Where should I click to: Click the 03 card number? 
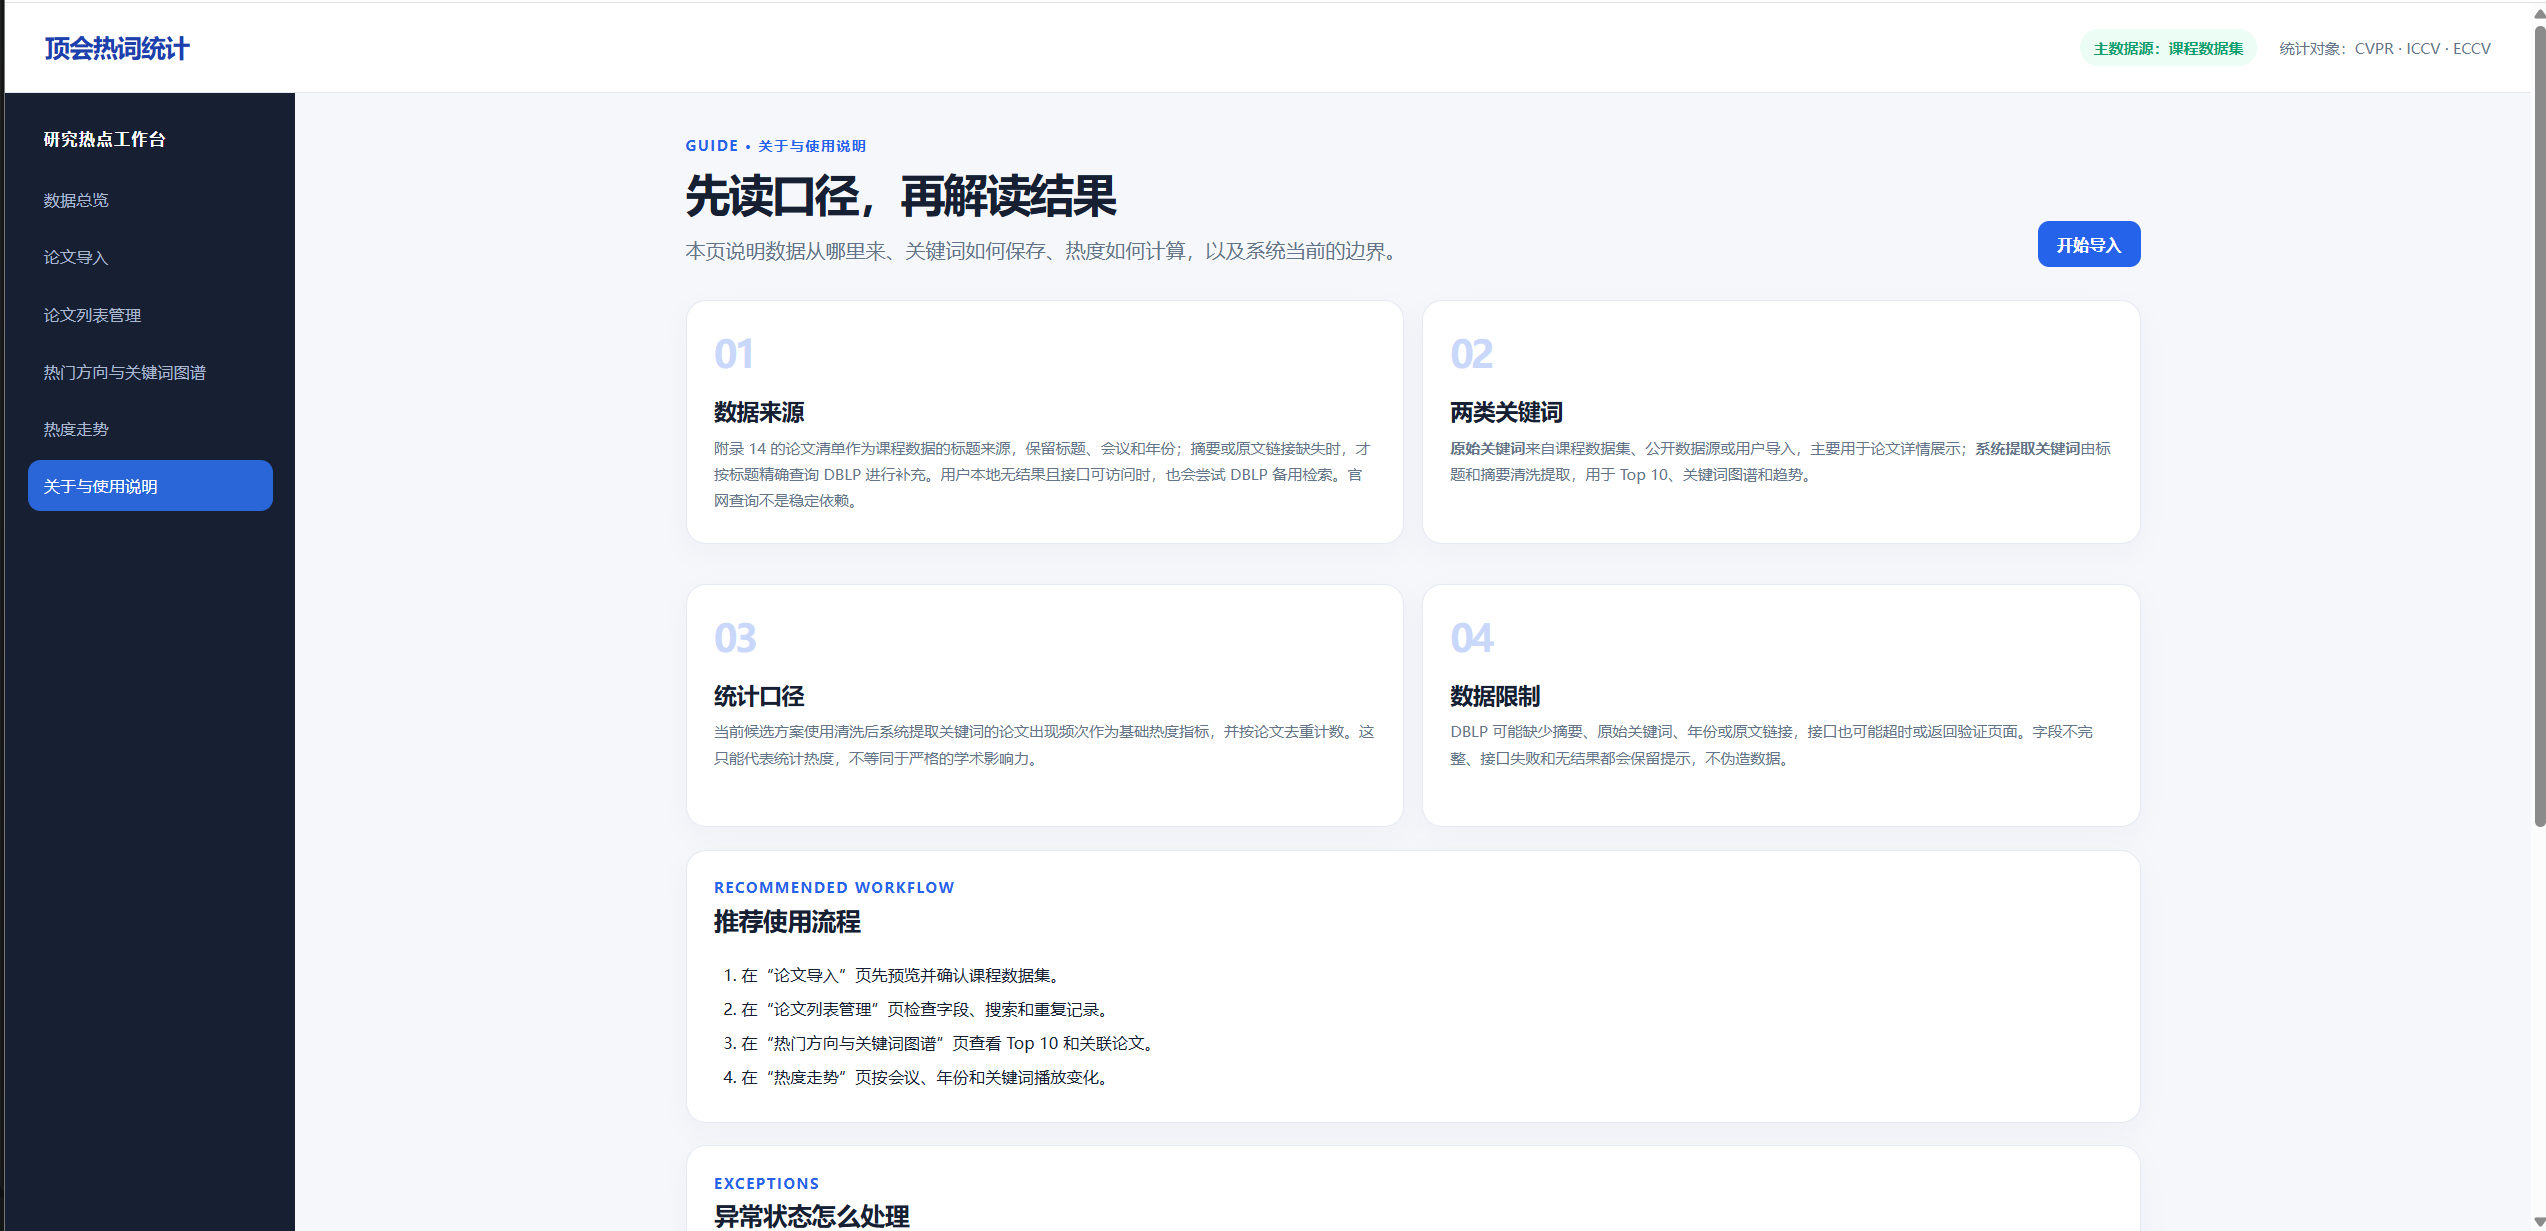click(735, 638)
